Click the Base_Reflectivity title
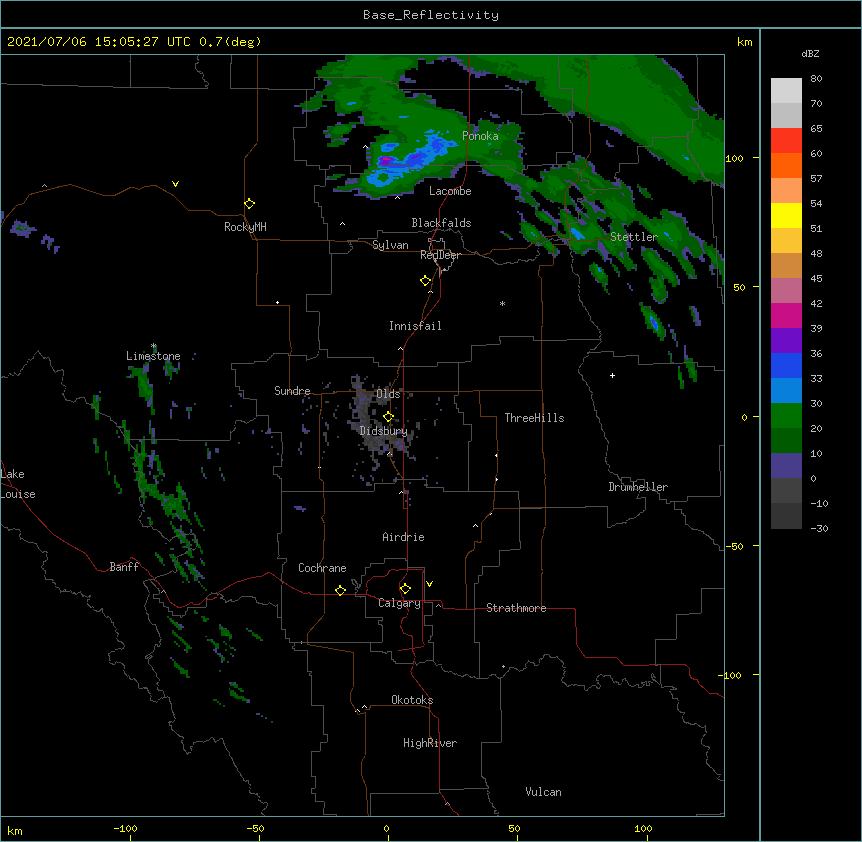 pos(431,15)
